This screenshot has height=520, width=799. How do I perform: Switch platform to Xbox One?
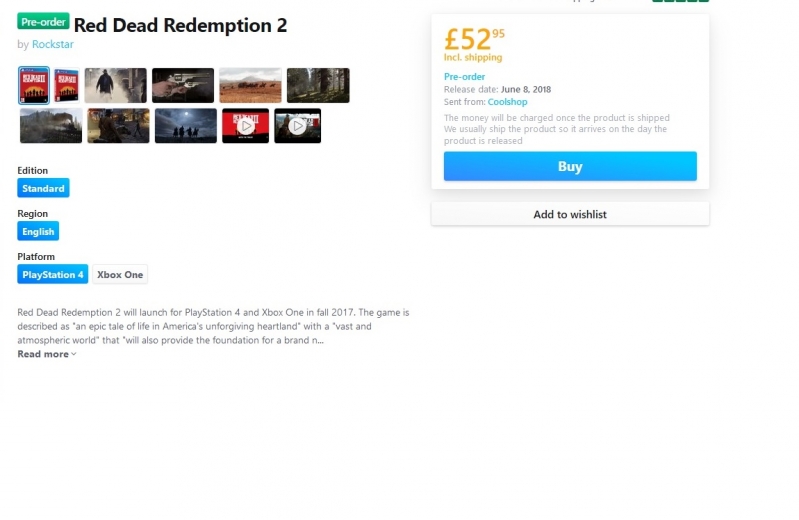[x=120, y=274]
